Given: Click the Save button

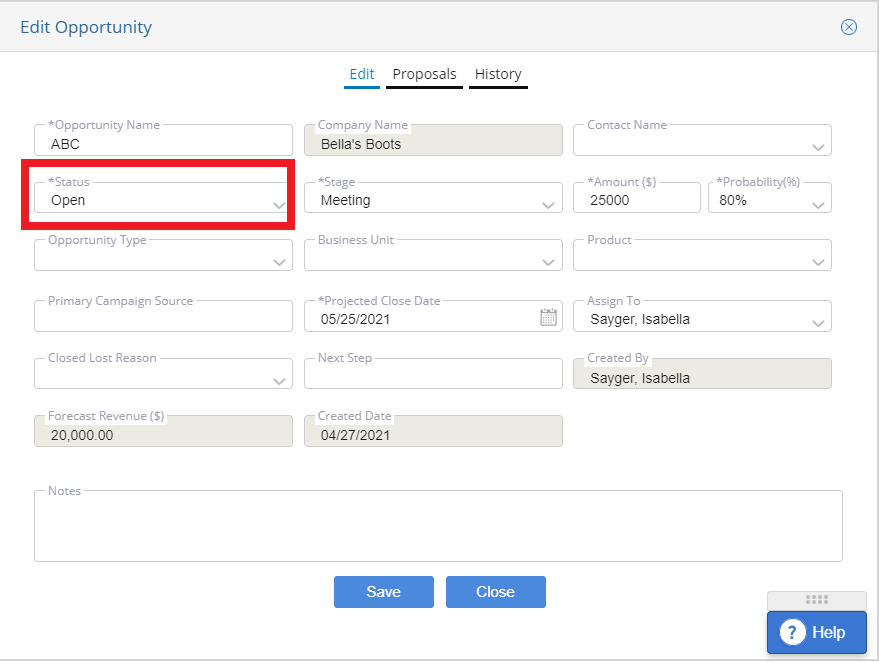Looking at the screenshot, I should (x=383, y=592).
